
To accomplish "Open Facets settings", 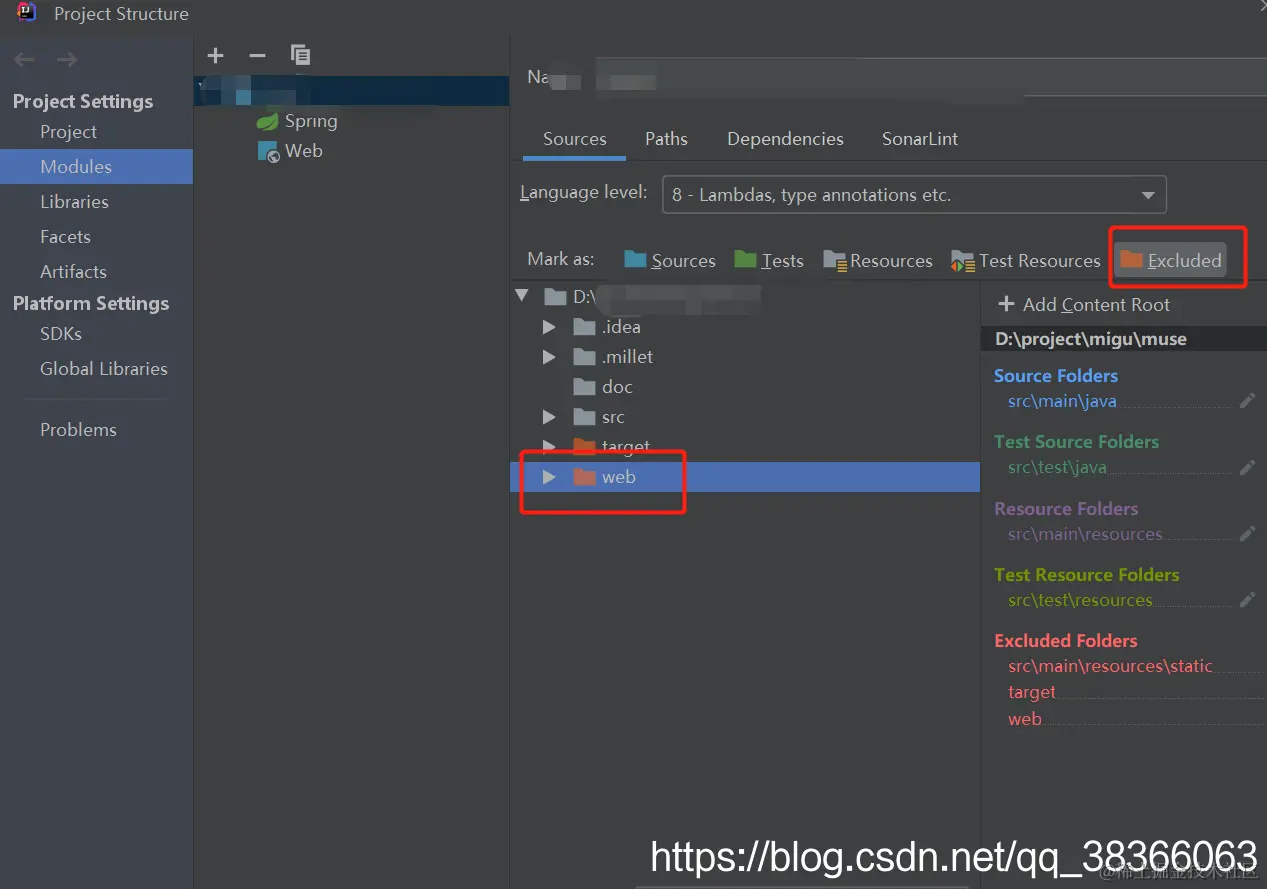I will pyautogui.click(x=65, y=237).
